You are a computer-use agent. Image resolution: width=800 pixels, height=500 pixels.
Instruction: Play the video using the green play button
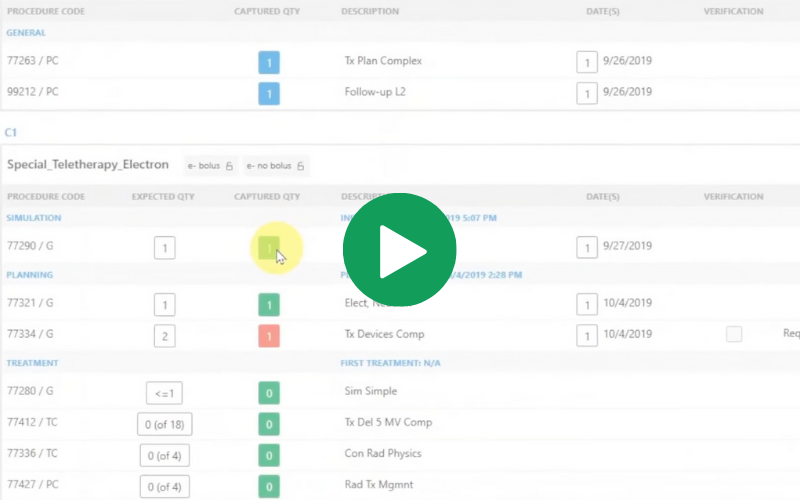(400, 250)
